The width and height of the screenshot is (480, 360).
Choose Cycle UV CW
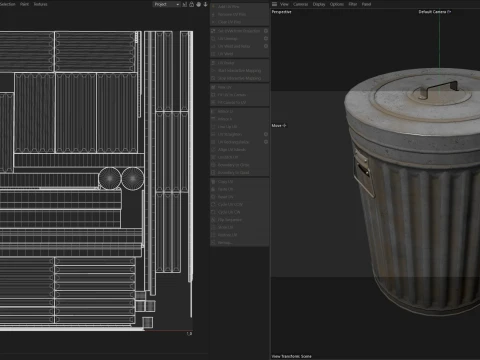(240, 212)
